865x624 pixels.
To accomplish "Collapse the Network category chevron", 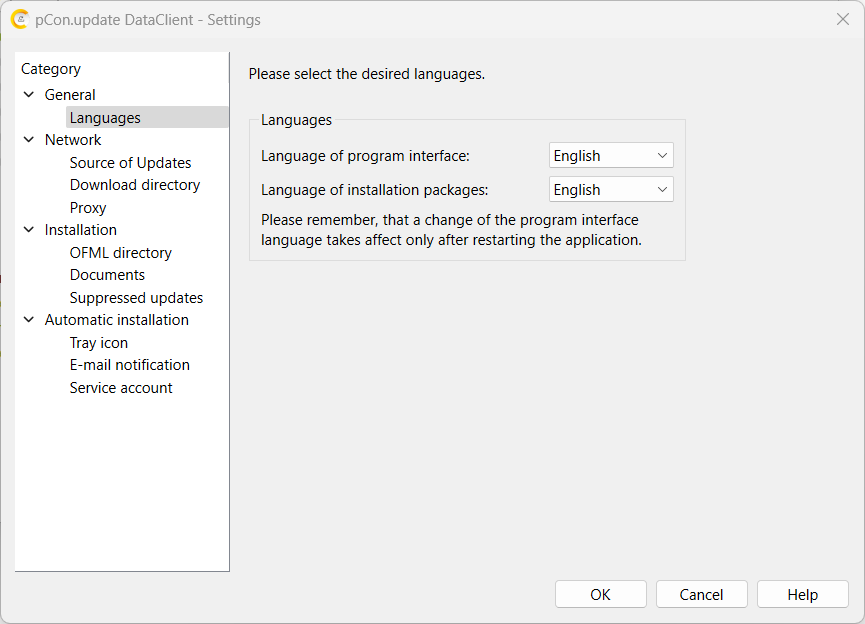I will click(29, 140).
